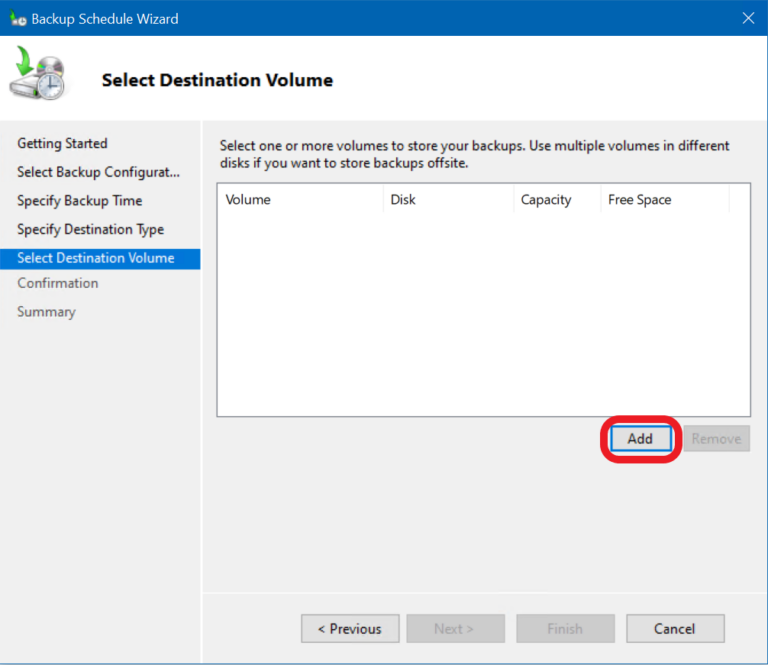Click the Backup Schedule Wizard title icon
Viewport: 768px width, 665px height.
18,19
